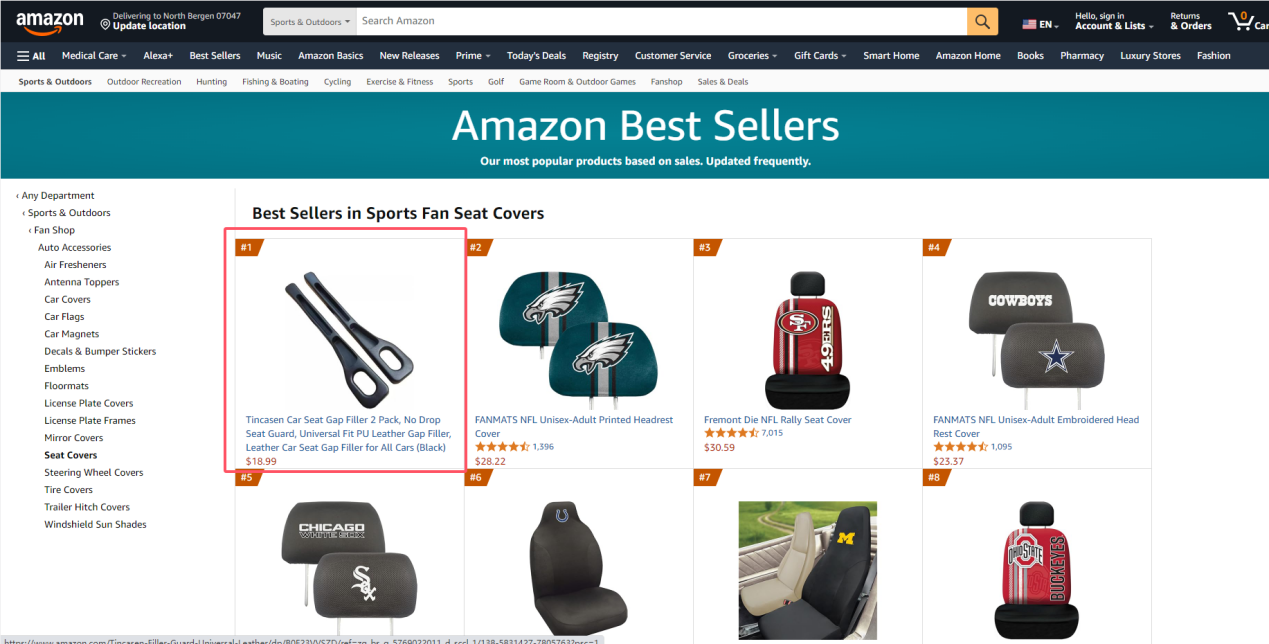Expand the Prime navigation dropdown
Image resolution: width=1269 pixels, height=644 pixels.
point(473,56)
